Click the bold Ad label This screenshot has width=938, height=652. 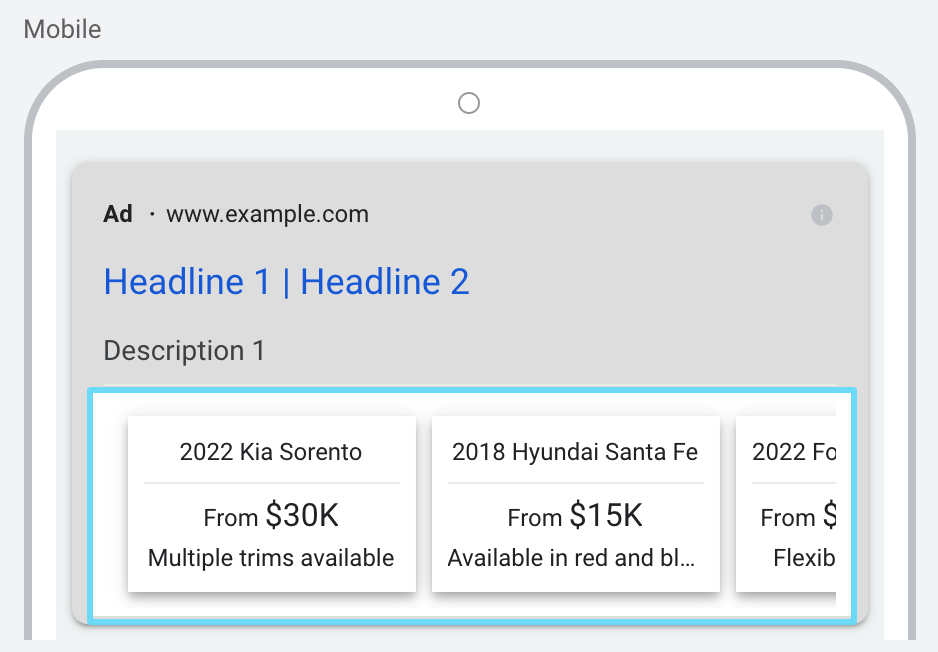coord(118,214)
